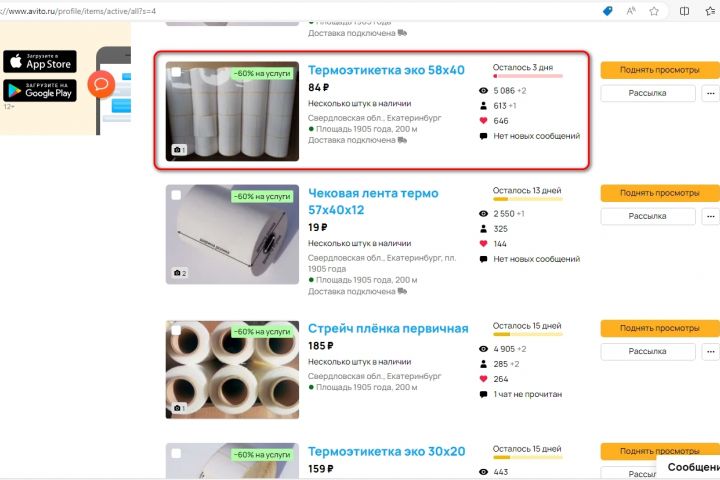Click the 84 ₽ price text

[319, 87]
